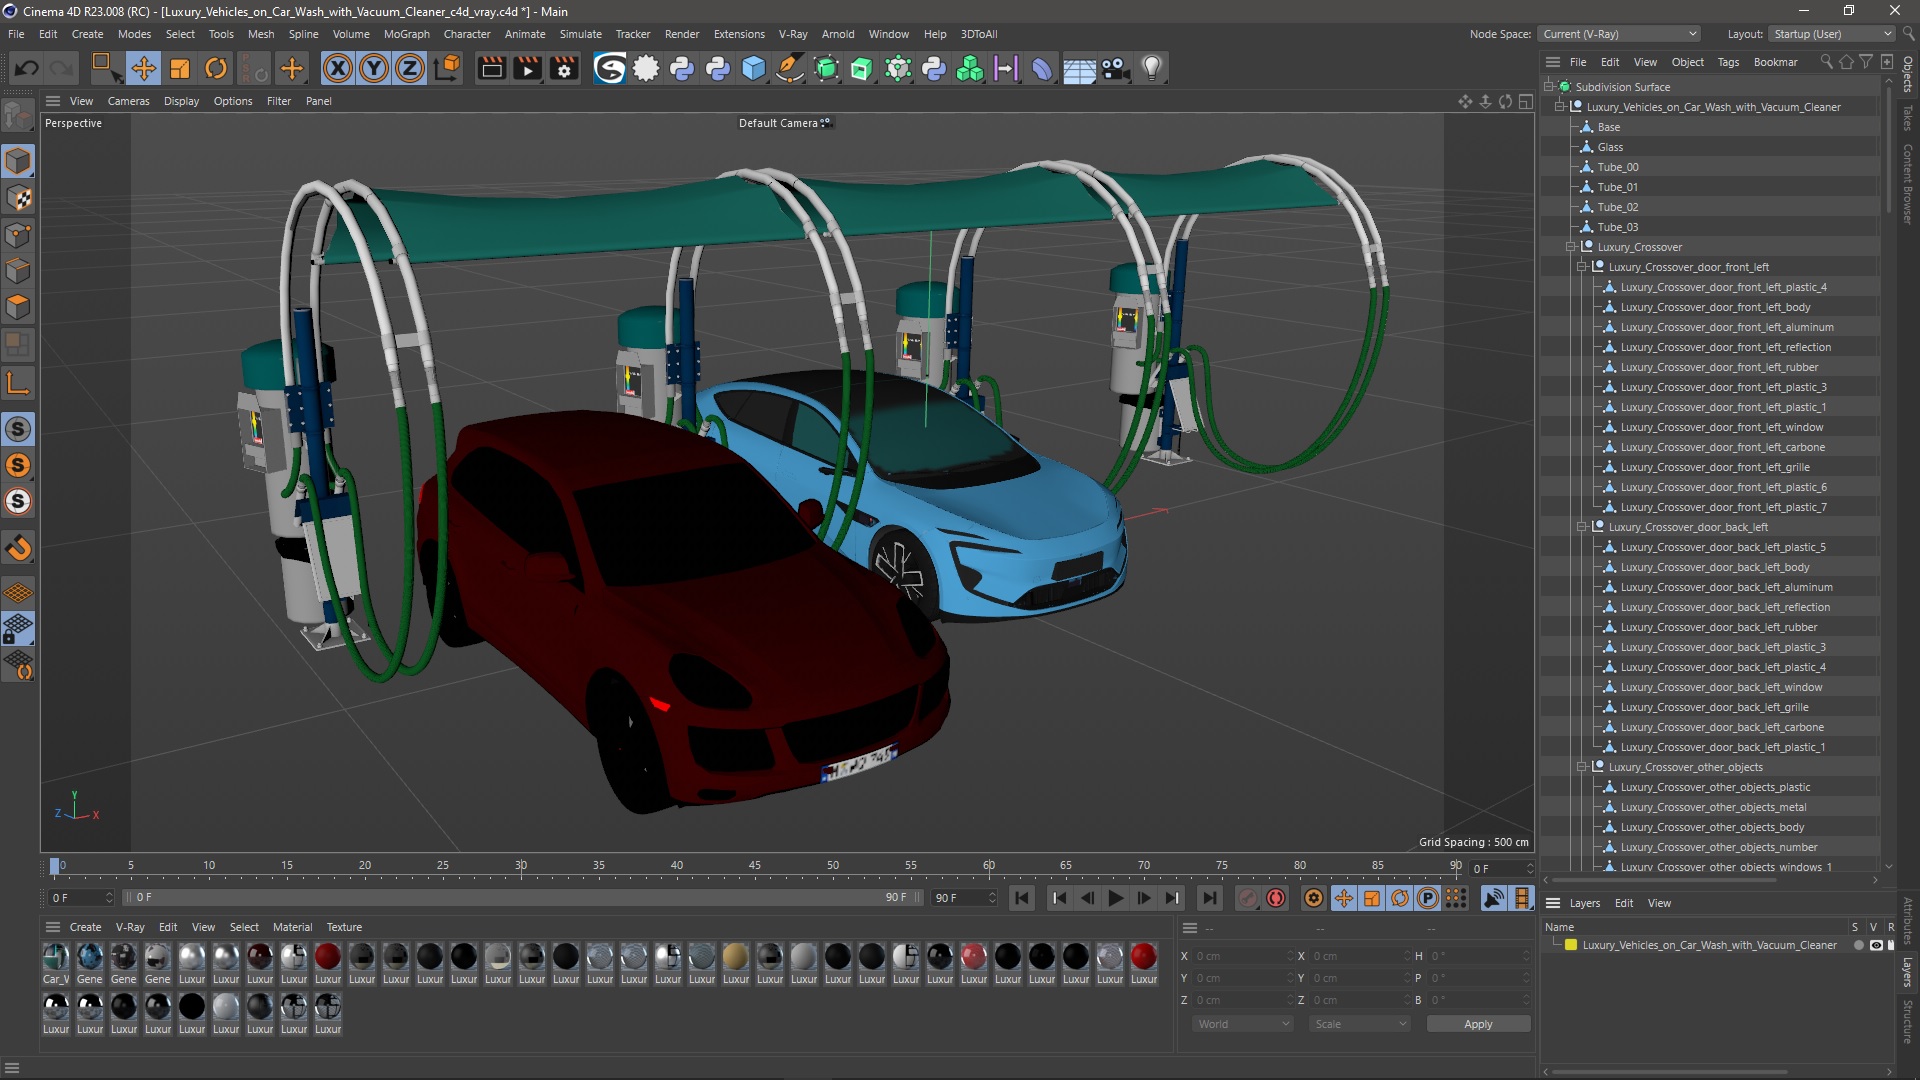
Task: Open Scale mode dropdown
Action: pyautogui.click(x=1359, y=1024)
